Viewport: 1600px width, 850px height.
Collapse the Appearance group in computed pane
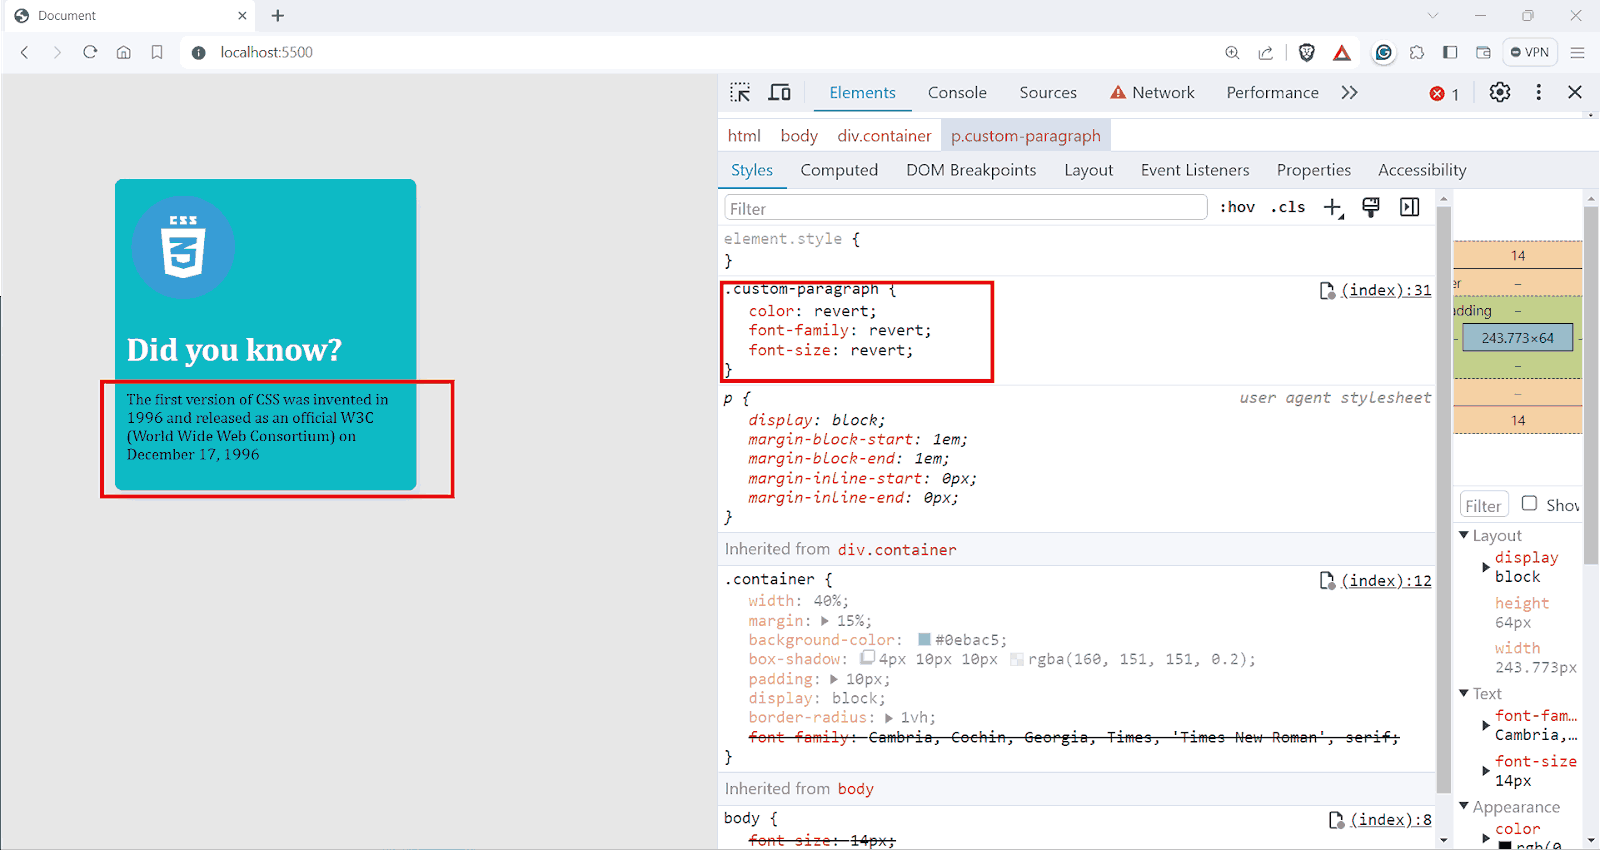tap(1464, 807)
